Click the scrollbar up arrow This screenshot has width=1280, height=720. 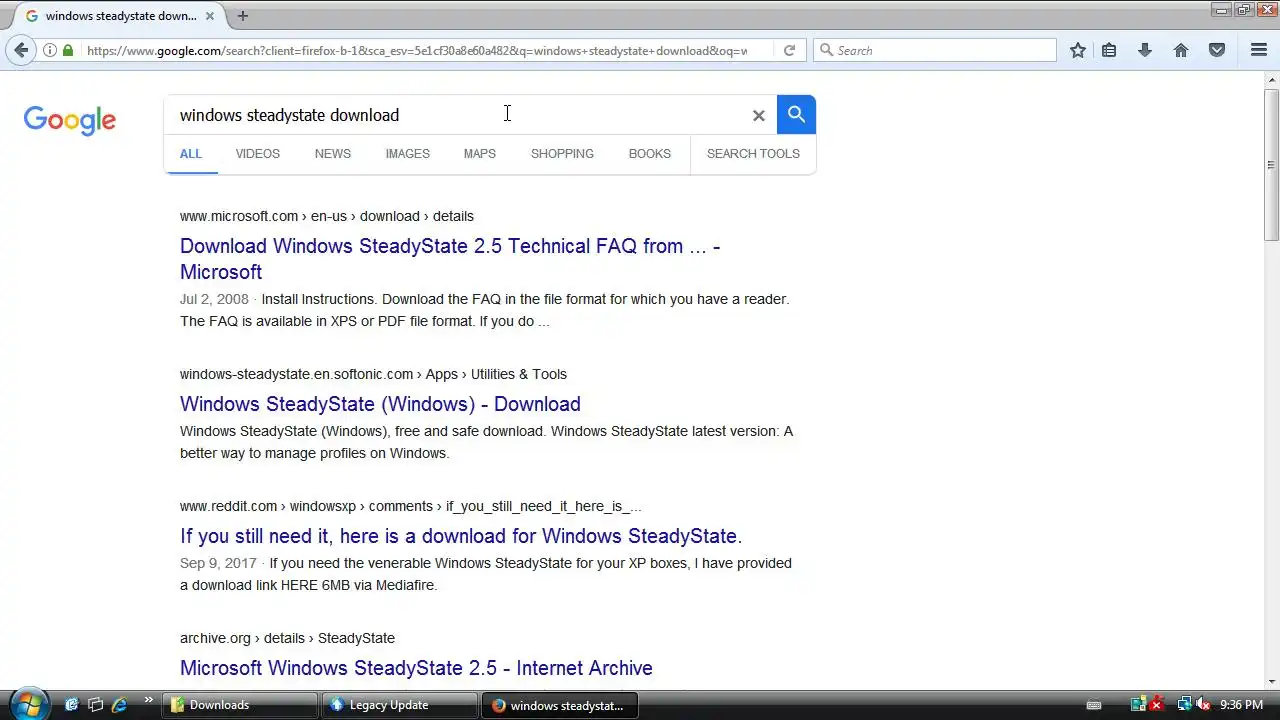(1272, 80)
